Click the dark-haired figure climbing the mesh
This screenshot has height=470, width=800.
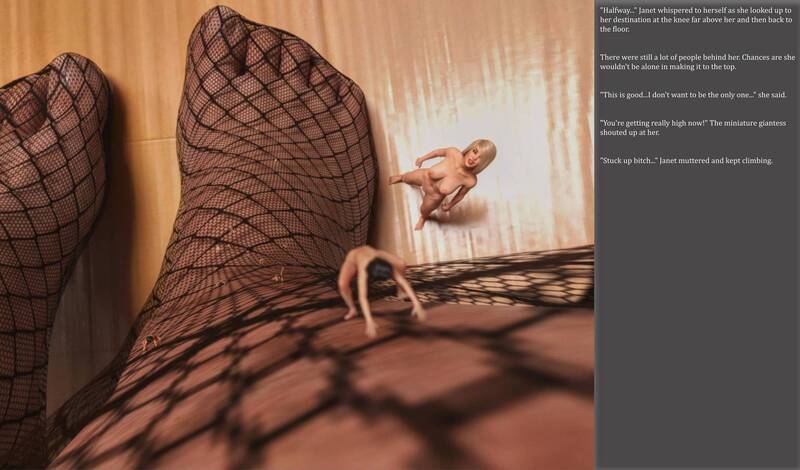pyautogui.click(x=378, y=287)
